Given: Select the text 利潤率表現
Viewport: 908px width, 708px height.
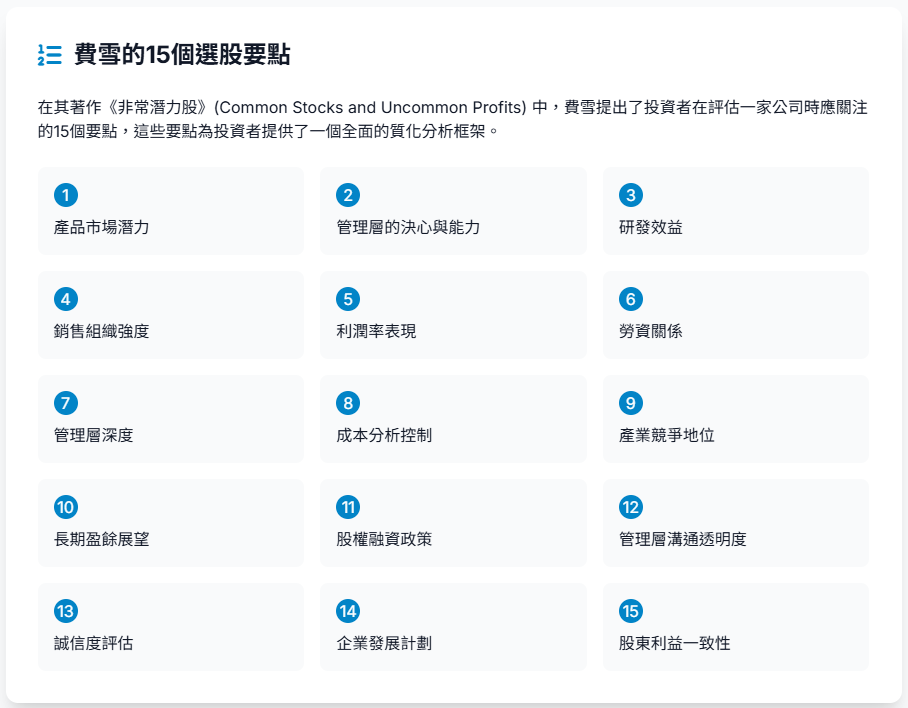Looking at the screenshot, I should (x=376, y=331).
